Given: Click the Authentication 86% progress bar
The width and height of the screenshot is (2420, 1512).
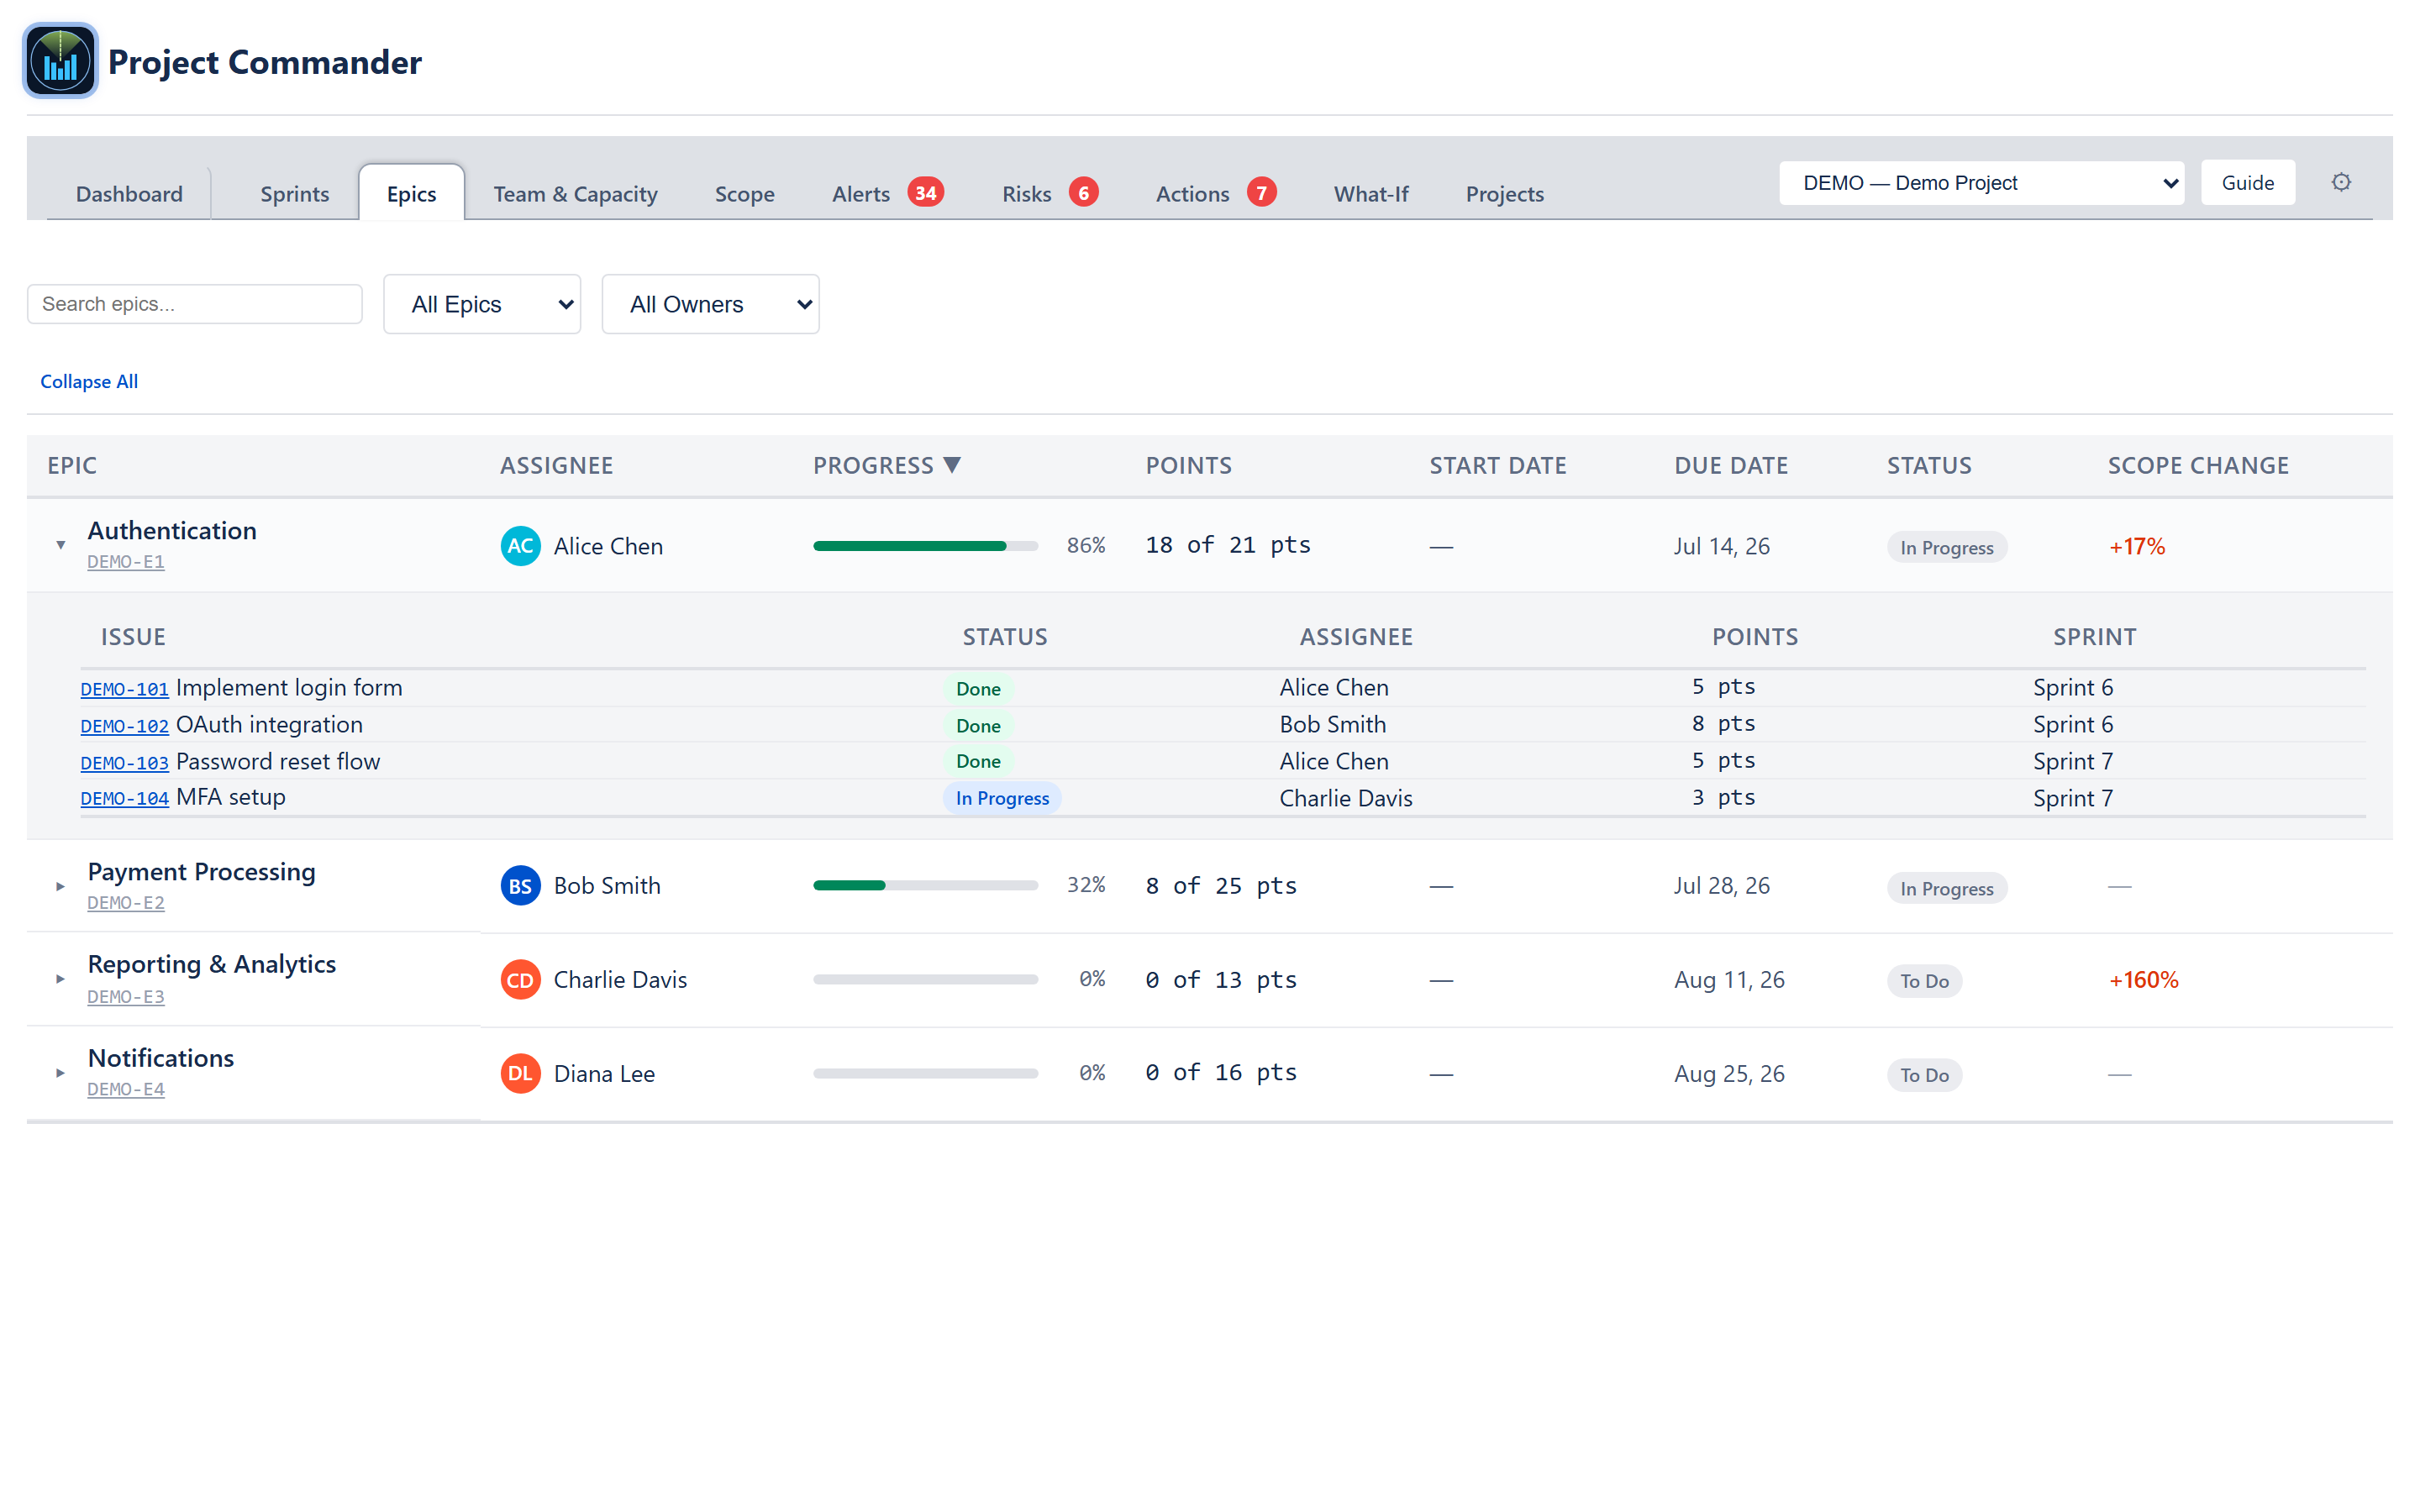Looking at the screenshot, I should pyautogui.click(x=925, y=546).
